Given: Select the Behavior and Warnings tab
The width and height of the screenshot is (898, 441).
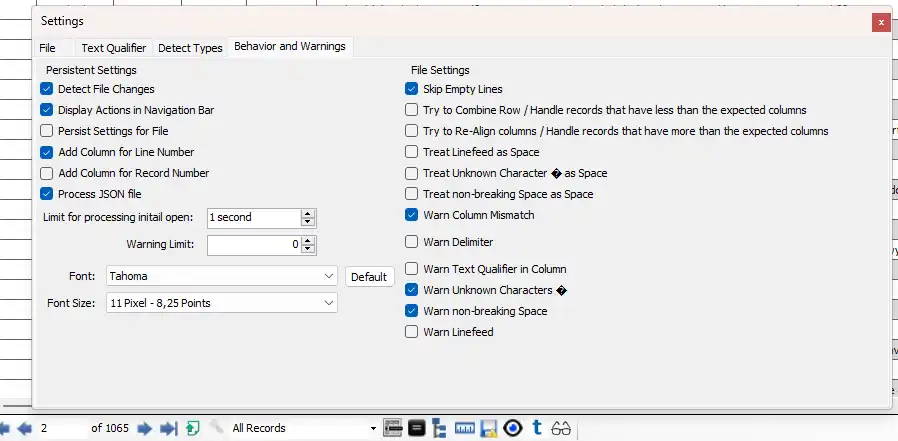Looking at the screenshot, I should click(290, 46).
